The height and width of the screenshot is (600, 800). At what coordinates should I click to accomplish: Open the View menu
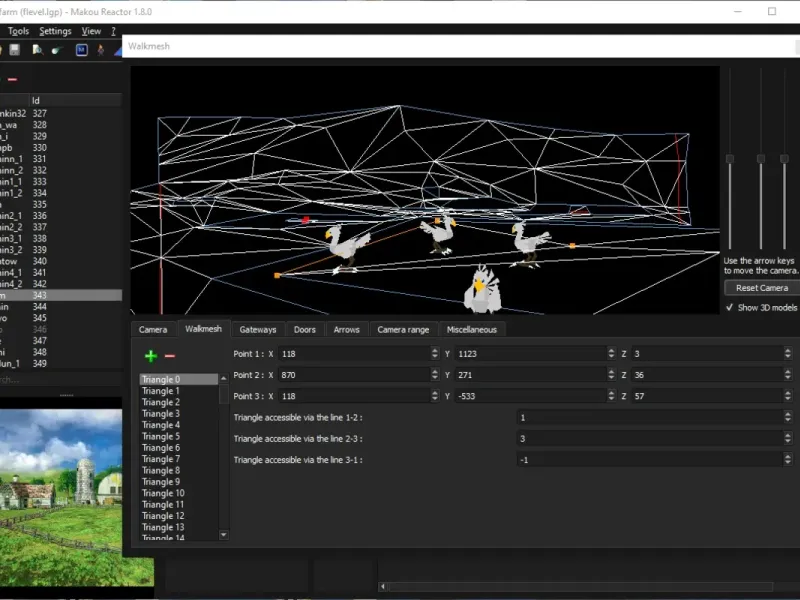pyautogui.click(x=91, y=31)
